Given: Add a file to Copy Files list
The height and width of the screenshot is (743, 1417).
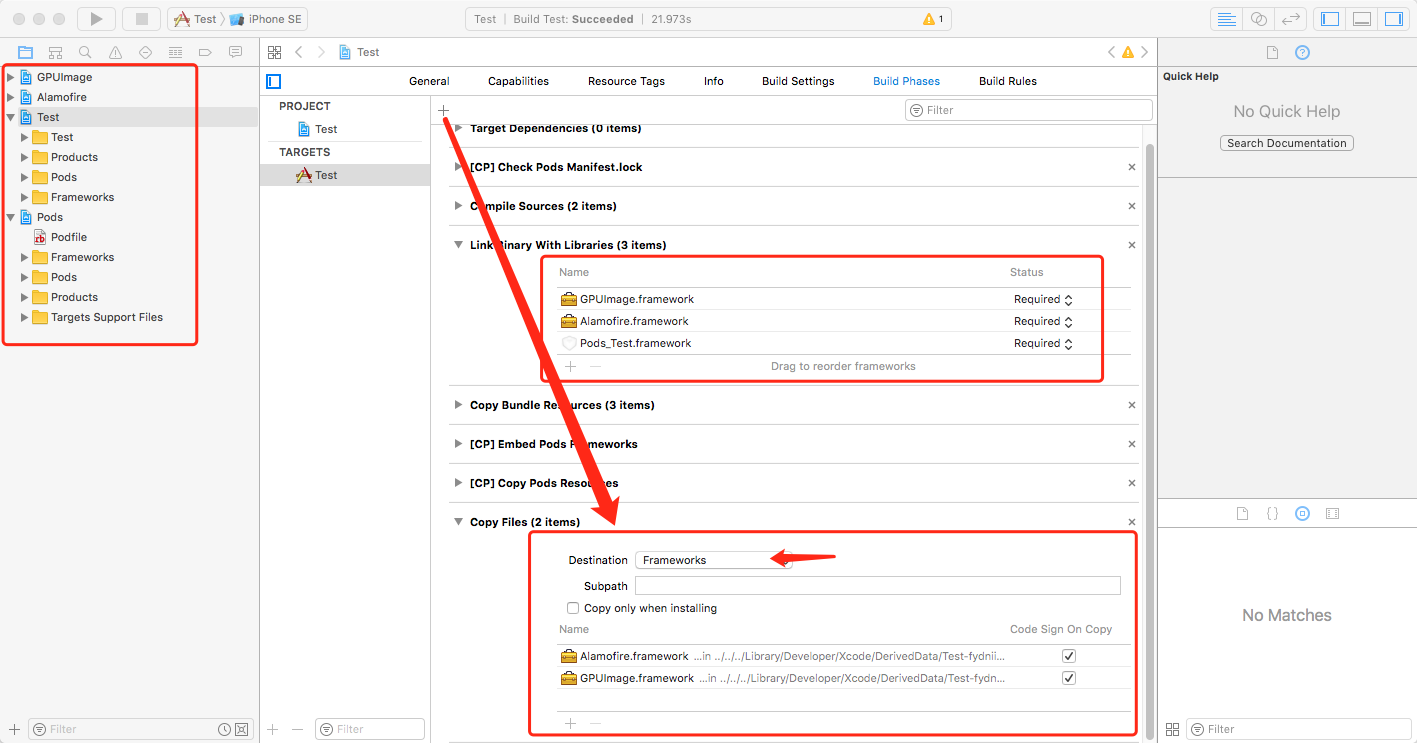Looking at the screenshot, I should tap(571, 723).
